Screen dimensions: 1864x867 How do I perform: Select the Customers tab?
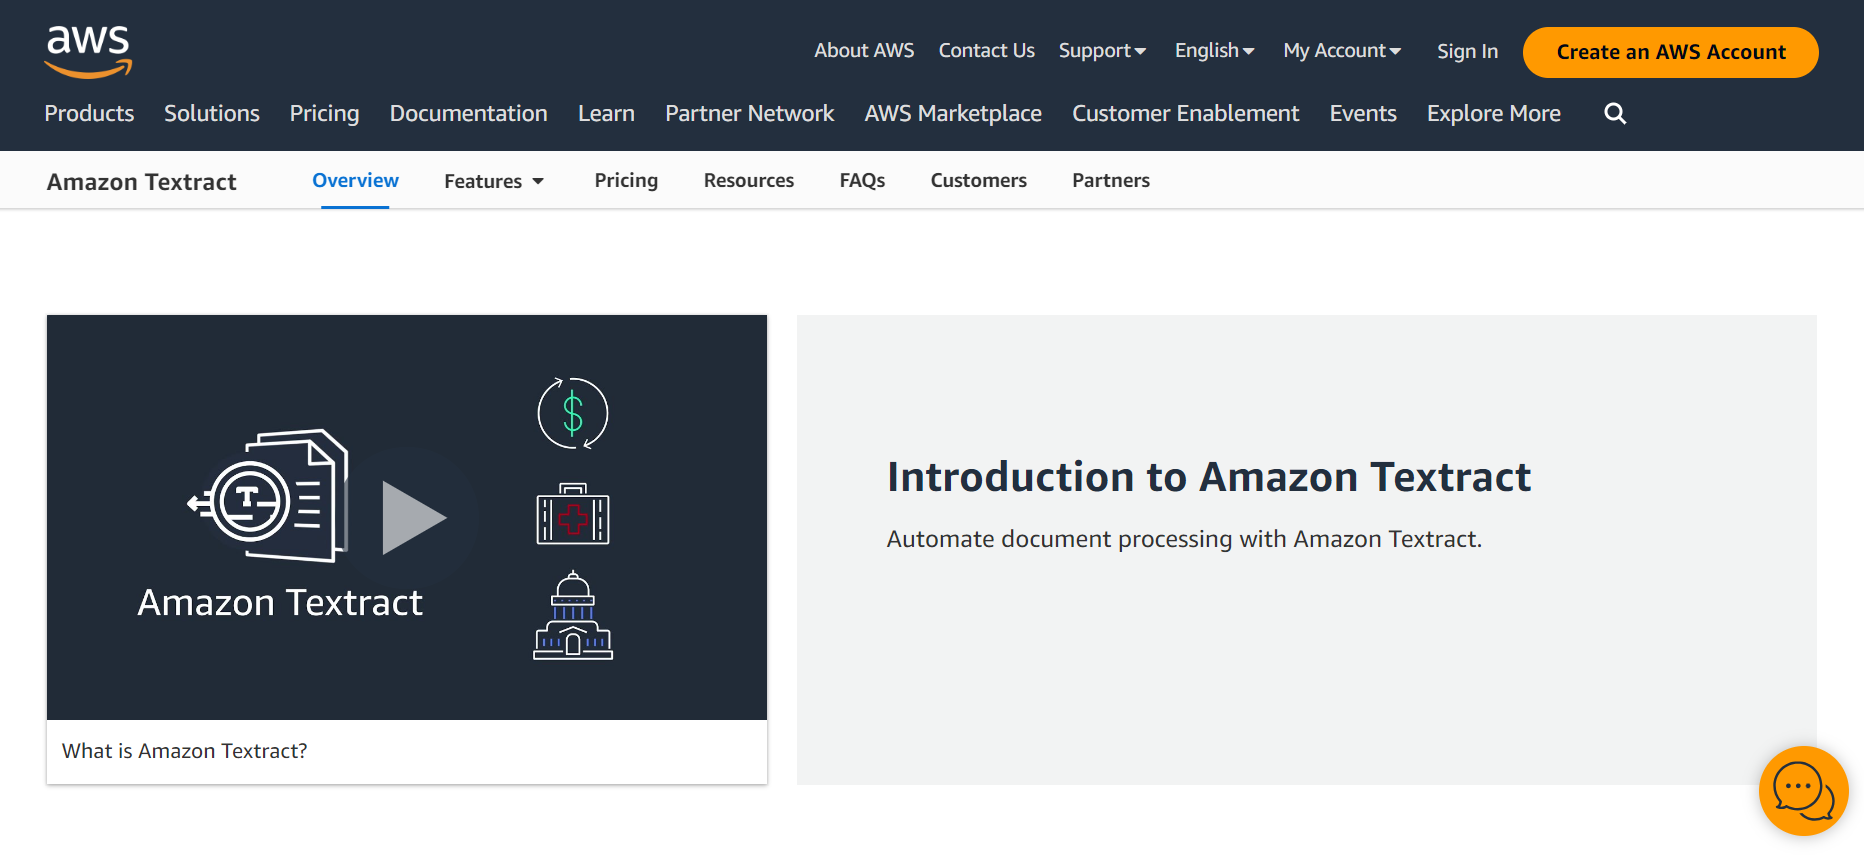pyautogui.click(x=978, y=181)
